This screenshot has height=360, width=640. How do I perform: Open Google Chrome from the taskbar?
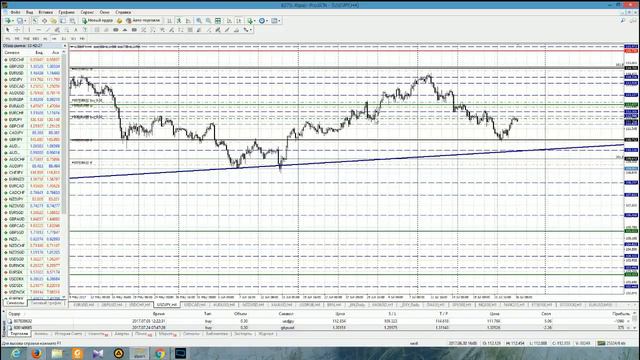click(x=160, y=353)
